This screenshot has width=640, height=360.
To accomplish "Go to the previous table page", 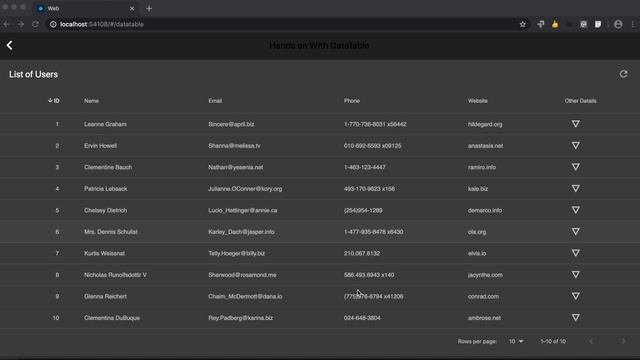I will [x=591, y=341].
